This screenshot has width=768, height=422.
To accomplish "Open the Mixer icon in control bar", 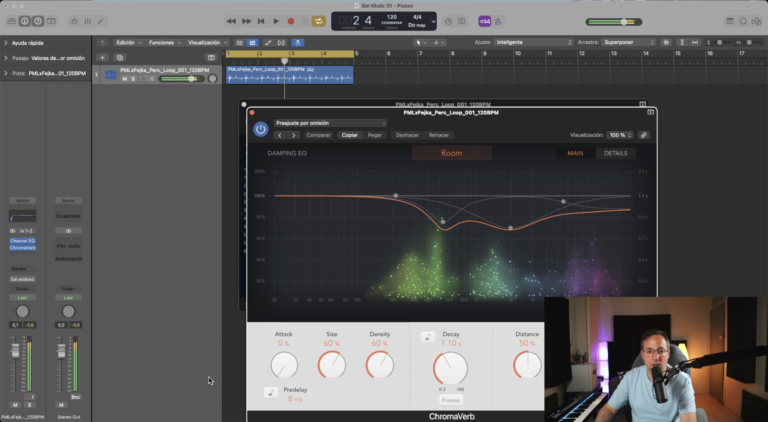I will [87, 22].
